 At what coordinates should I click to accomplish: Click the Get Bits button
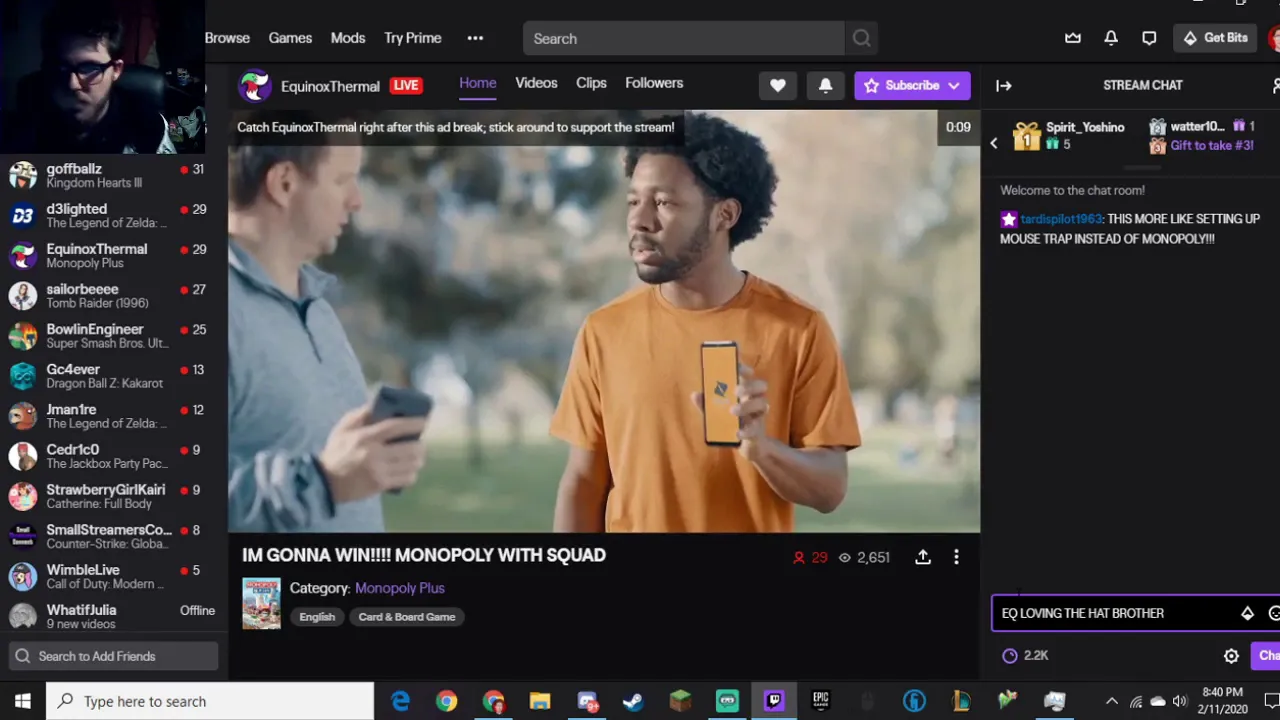pyautogui.click(x=1215, y=38)
